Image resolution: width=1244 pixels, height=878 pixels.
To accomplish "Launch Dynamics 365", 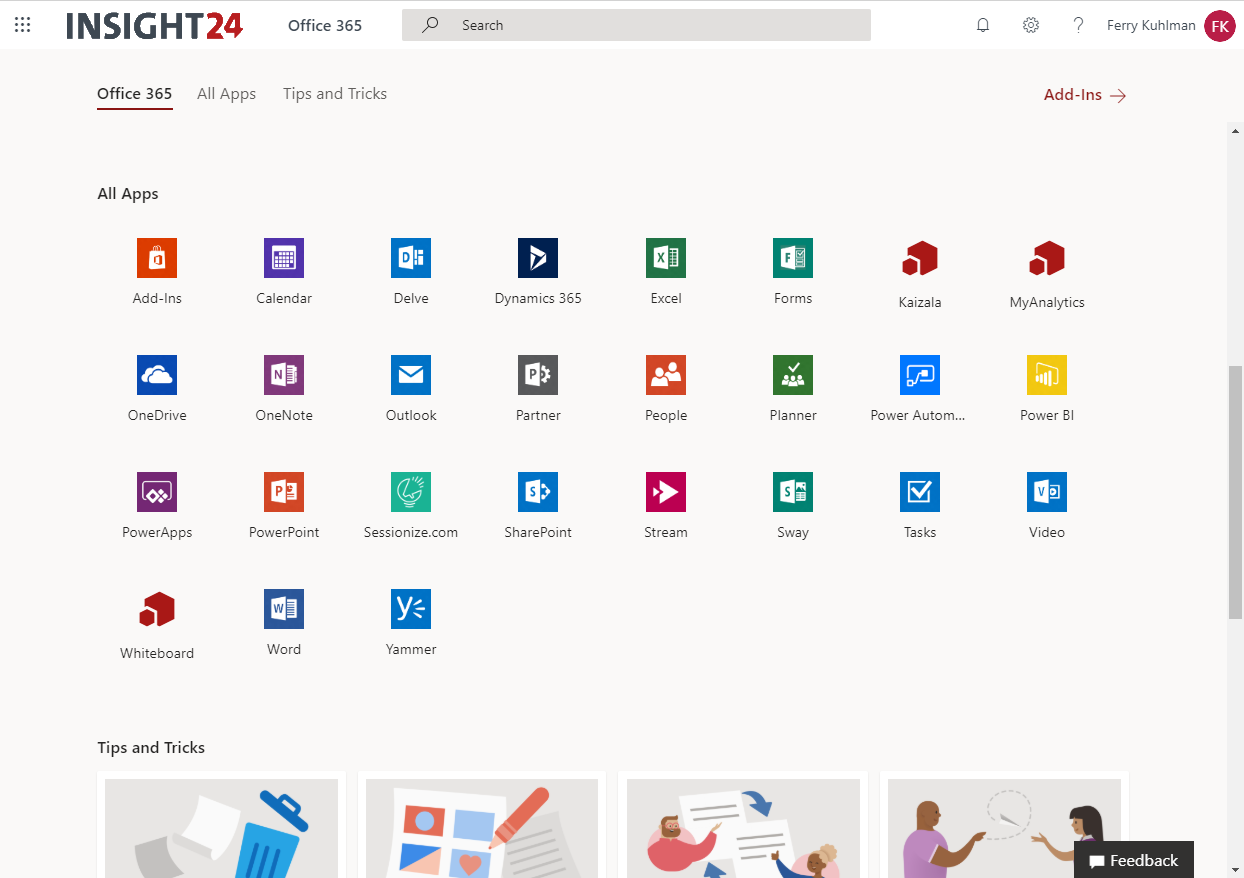I will (x=538, y=258).
